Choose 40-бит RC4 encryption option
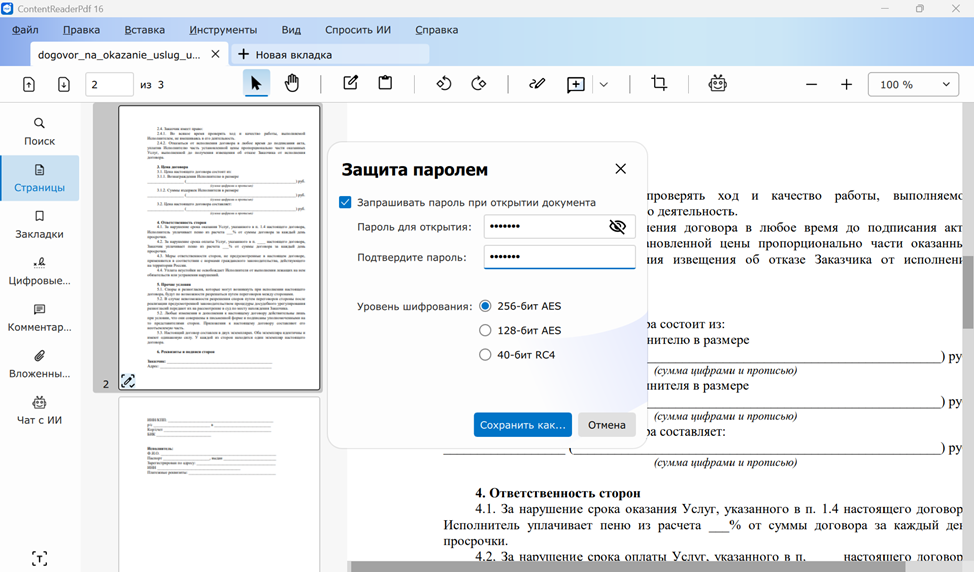Viewport: 974px width, 572px height. point(486,355)
